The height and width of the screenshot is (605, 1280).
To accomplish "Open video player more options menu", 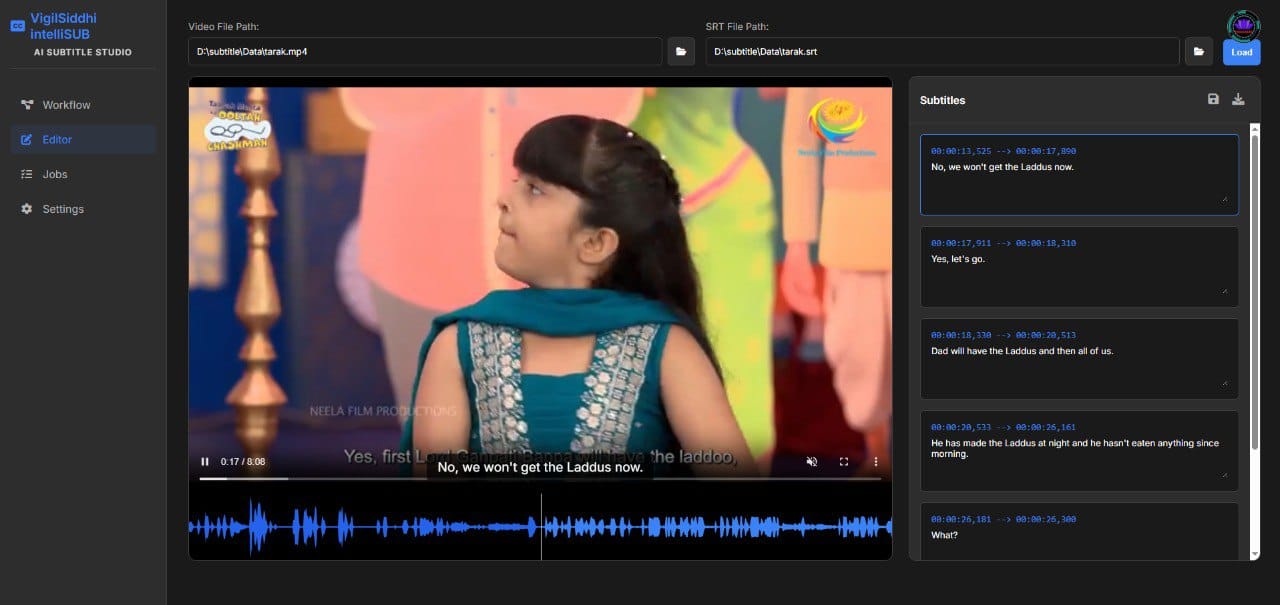I will (x=875, y=461).
